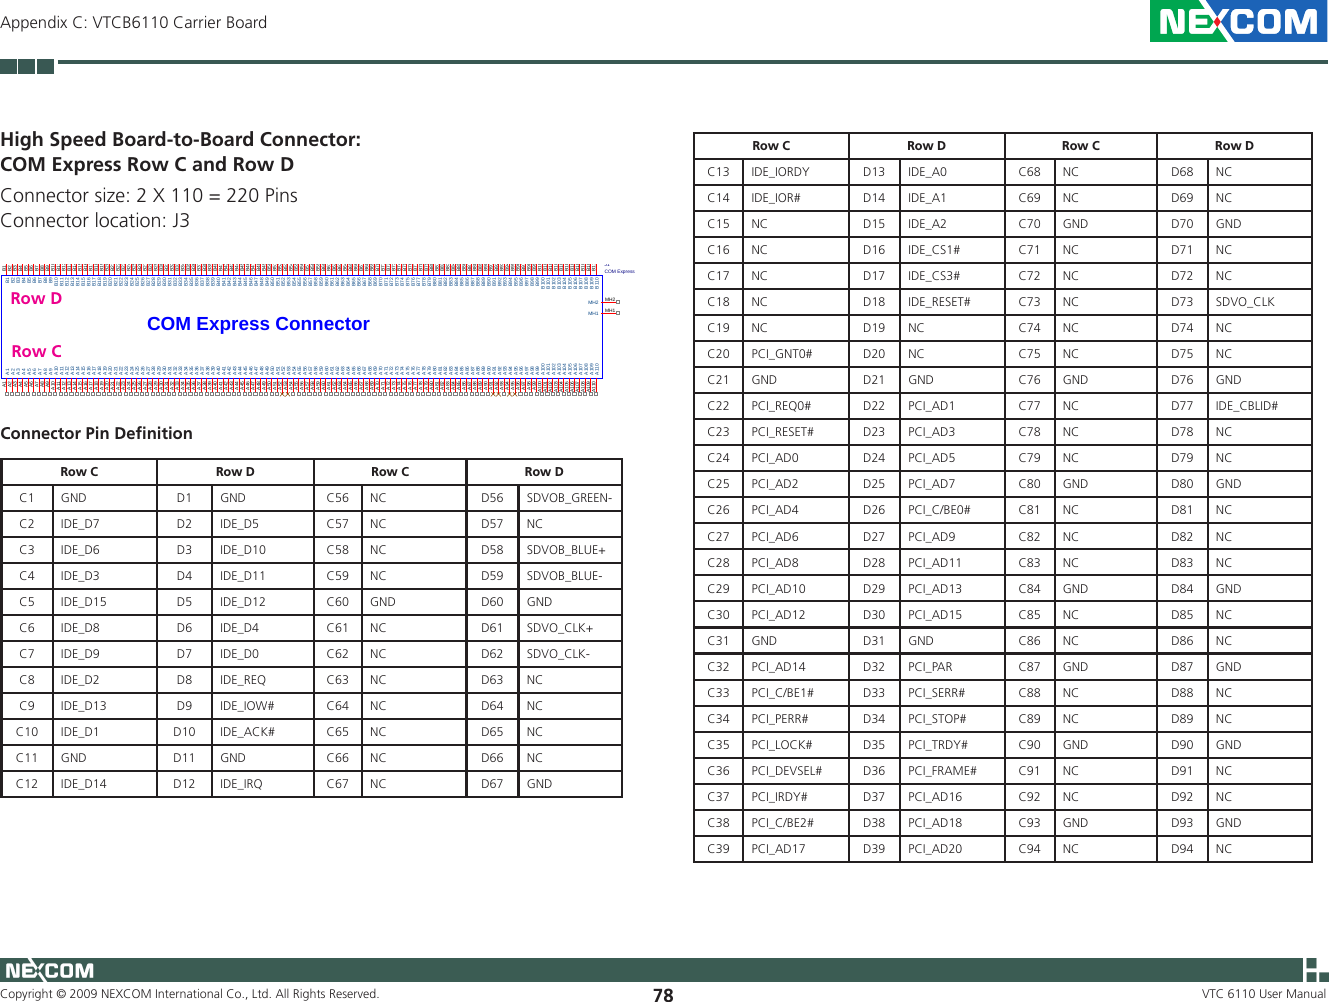
Task: Click the page number 78 in the footer
Action: coord(663,995)
